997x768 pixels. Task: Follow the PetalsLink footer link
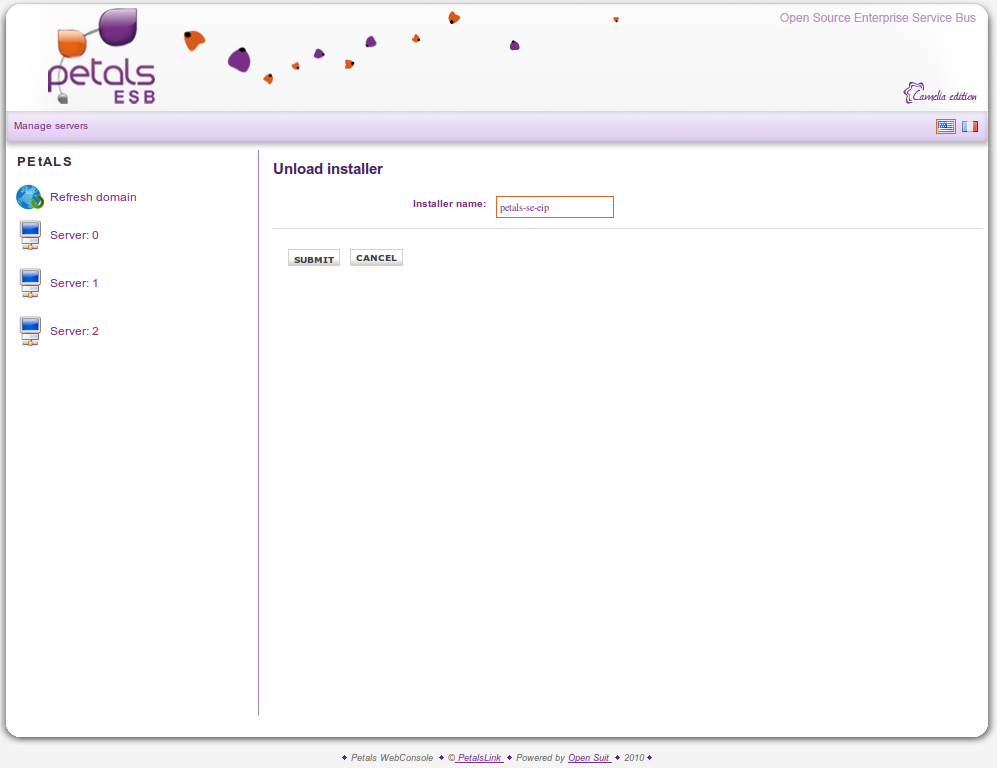[x=479, y=758]
